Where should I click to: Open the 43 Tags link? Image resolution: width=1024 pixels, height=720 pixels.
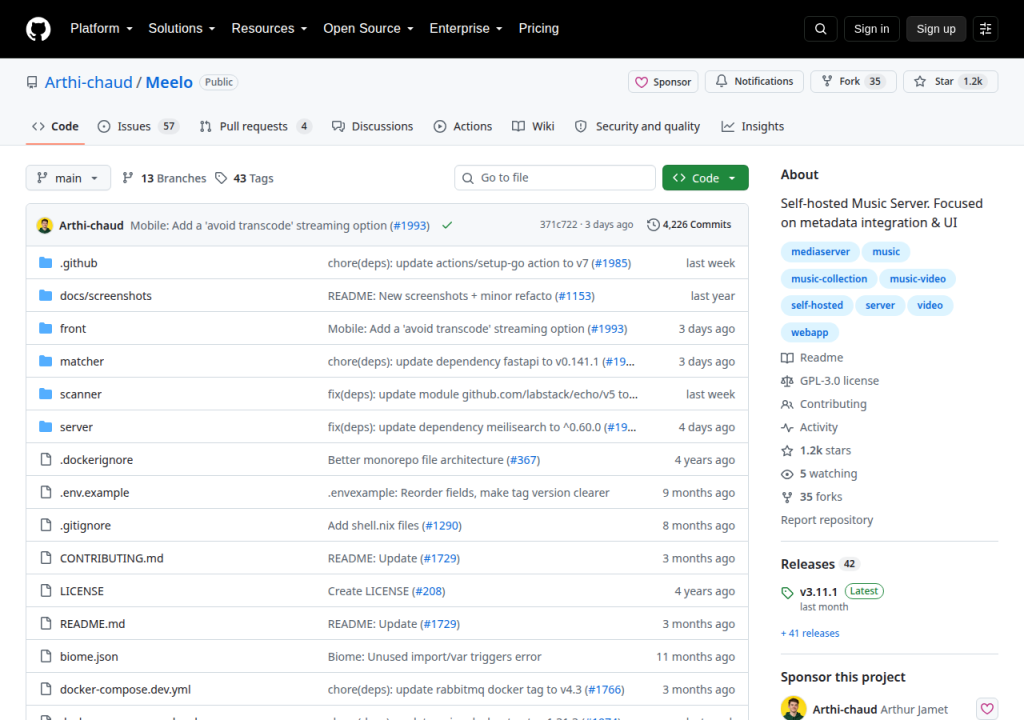pos(245,178)
